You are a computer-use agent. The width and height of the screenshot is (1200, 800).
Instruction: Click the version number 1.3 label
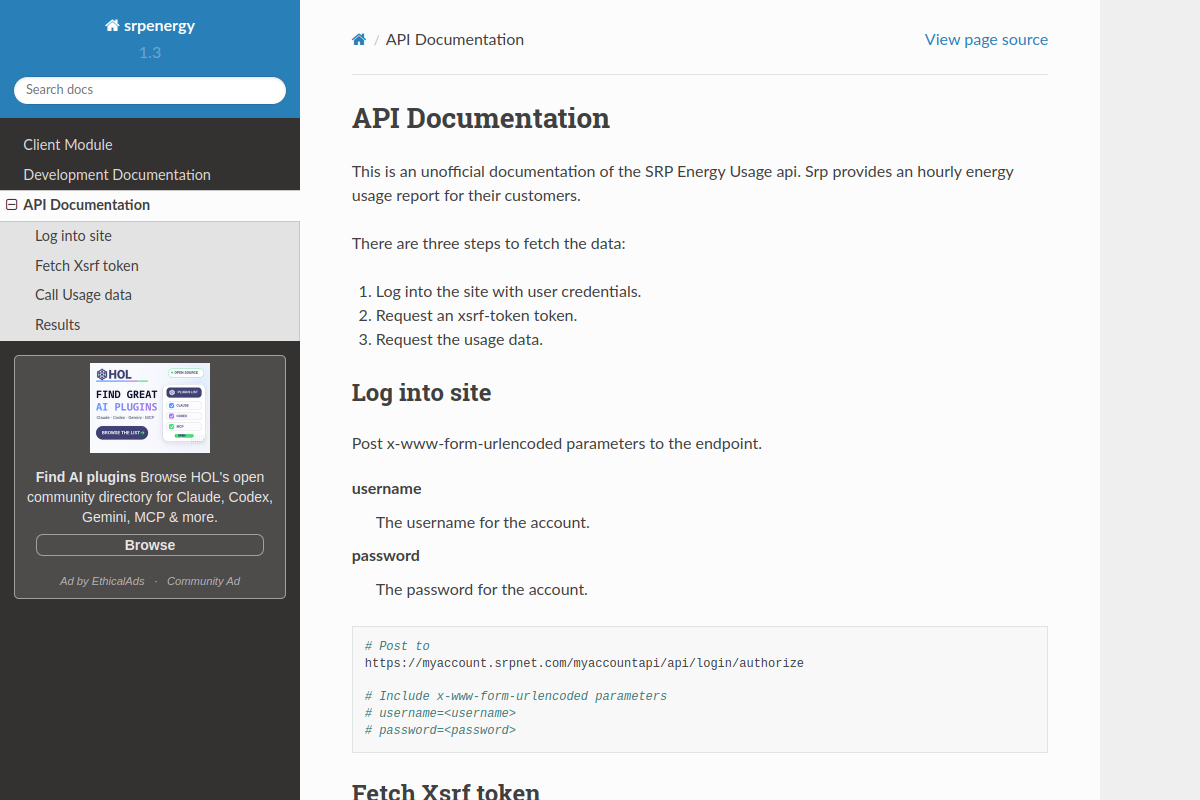pos(150,52)
